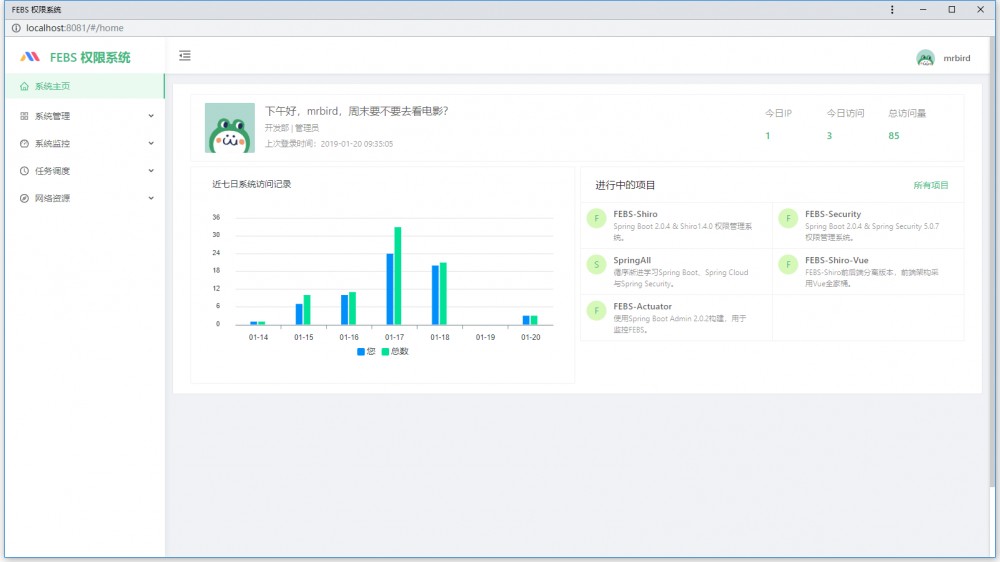Open the FEBS-Shiro-Vue project link
This screenshot has height=562, width=1000.
point(837,260)
